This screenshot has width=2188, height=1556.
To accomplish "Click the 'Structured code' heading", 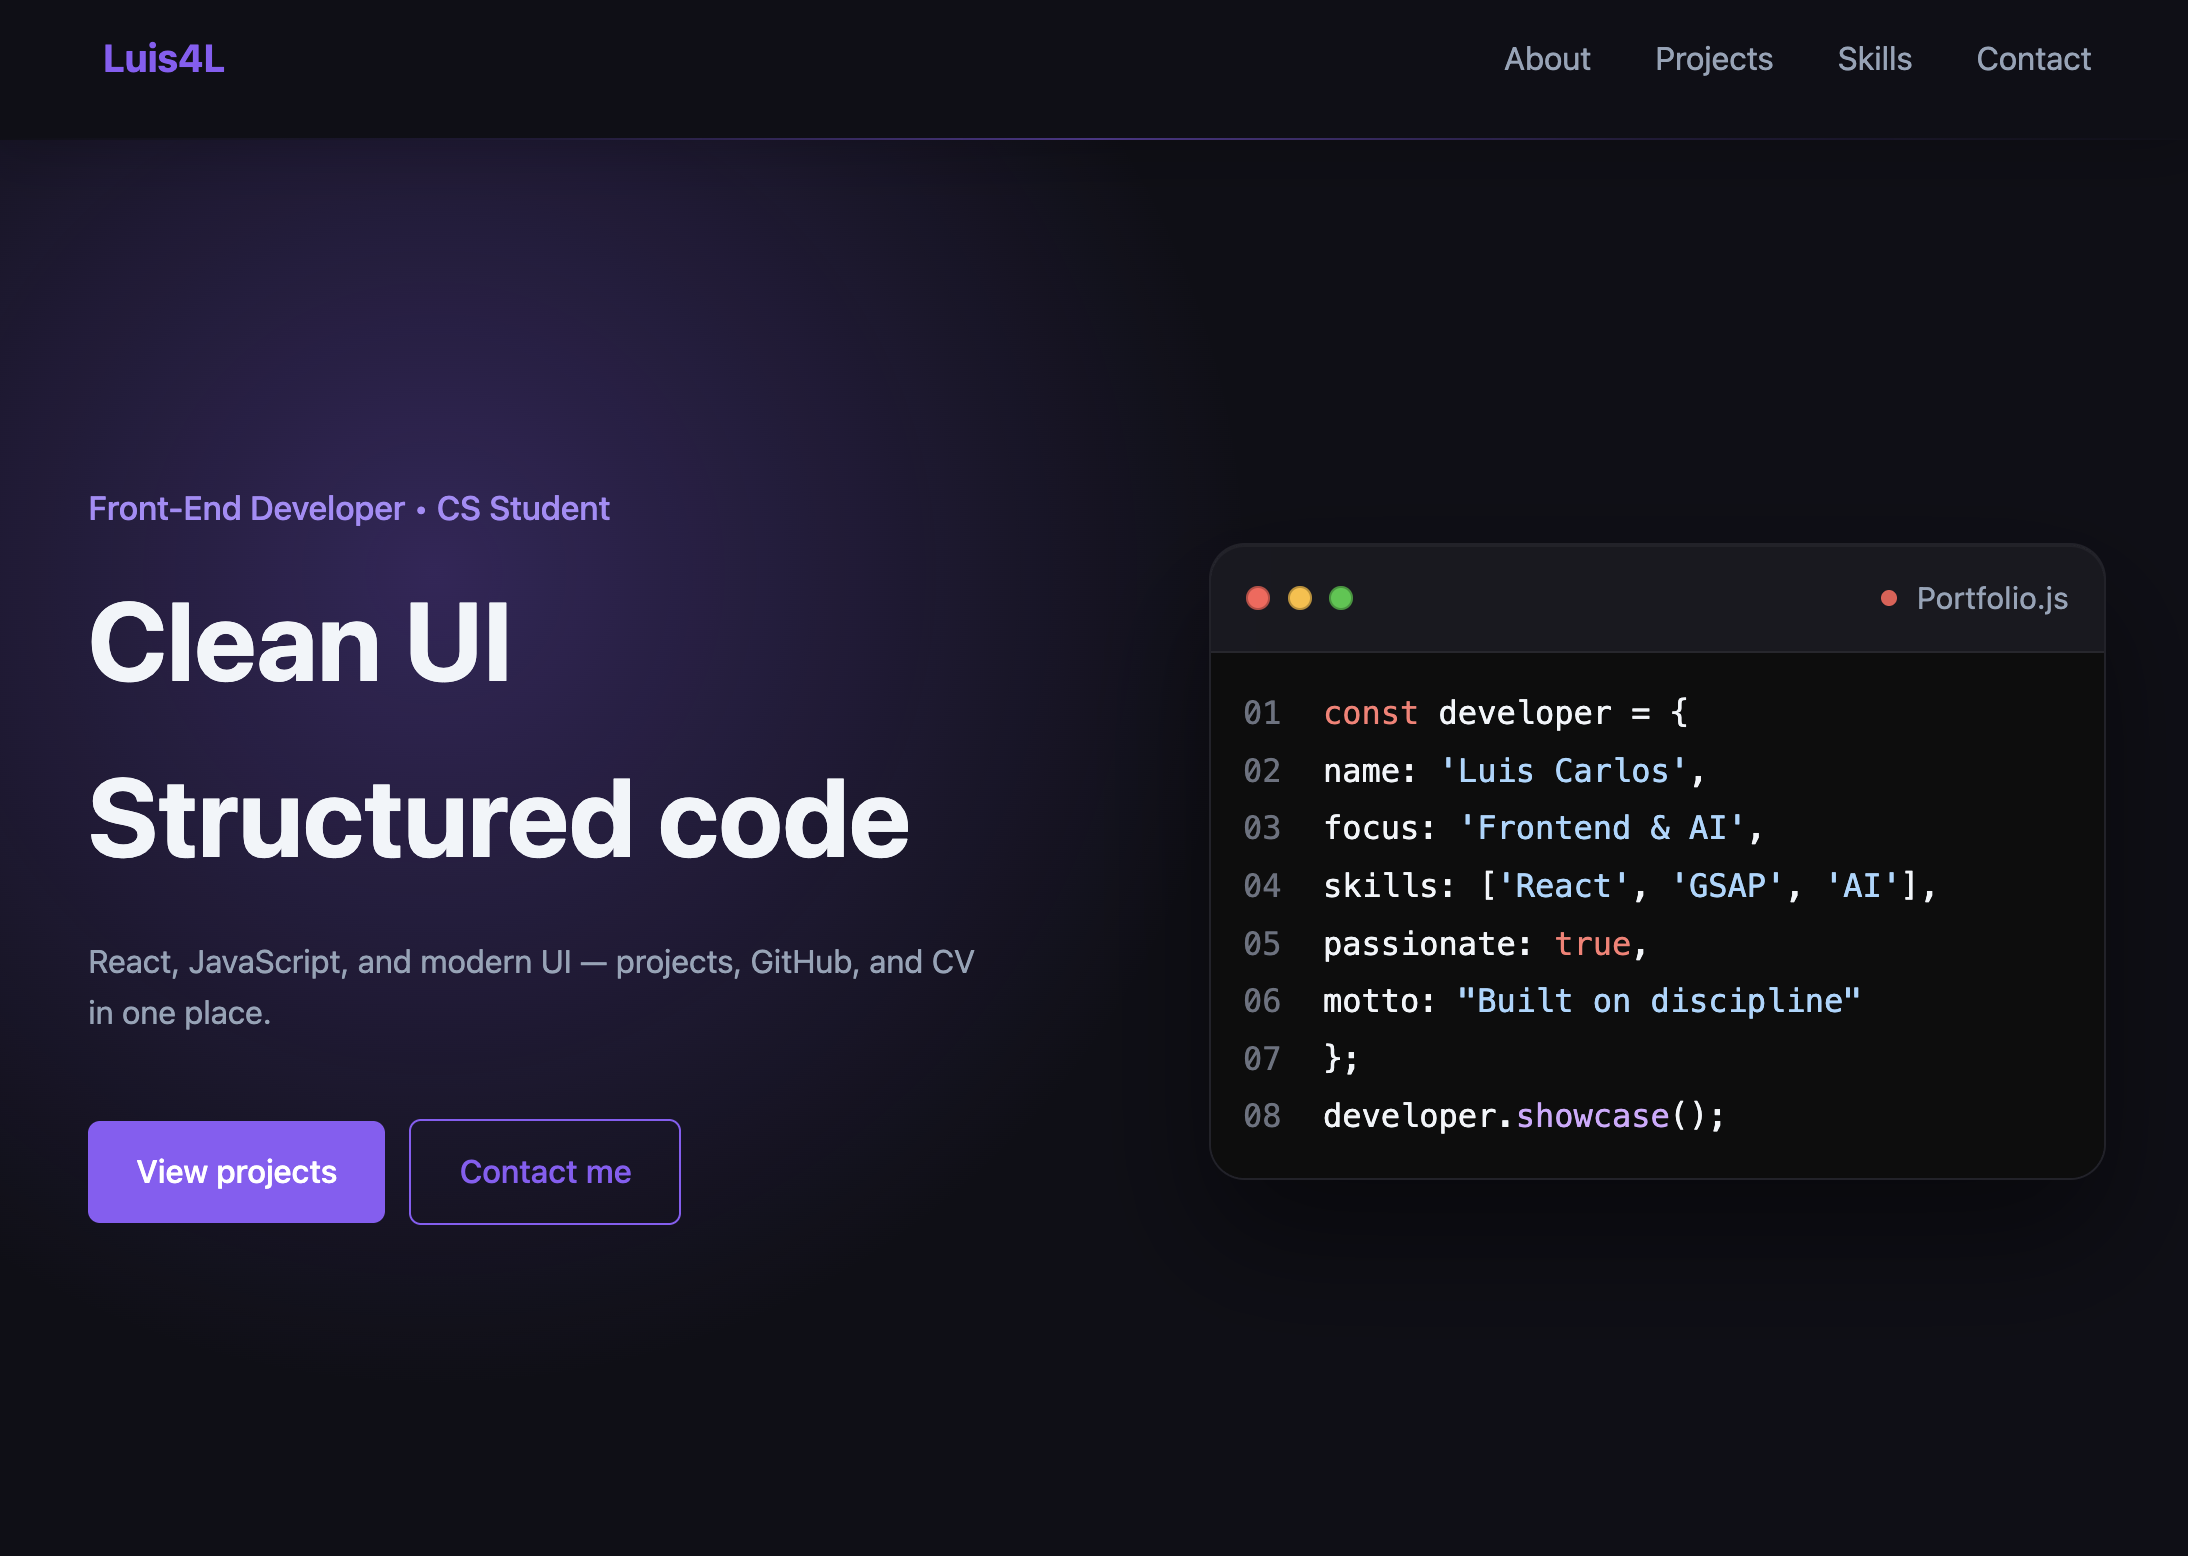I will 498,820.
